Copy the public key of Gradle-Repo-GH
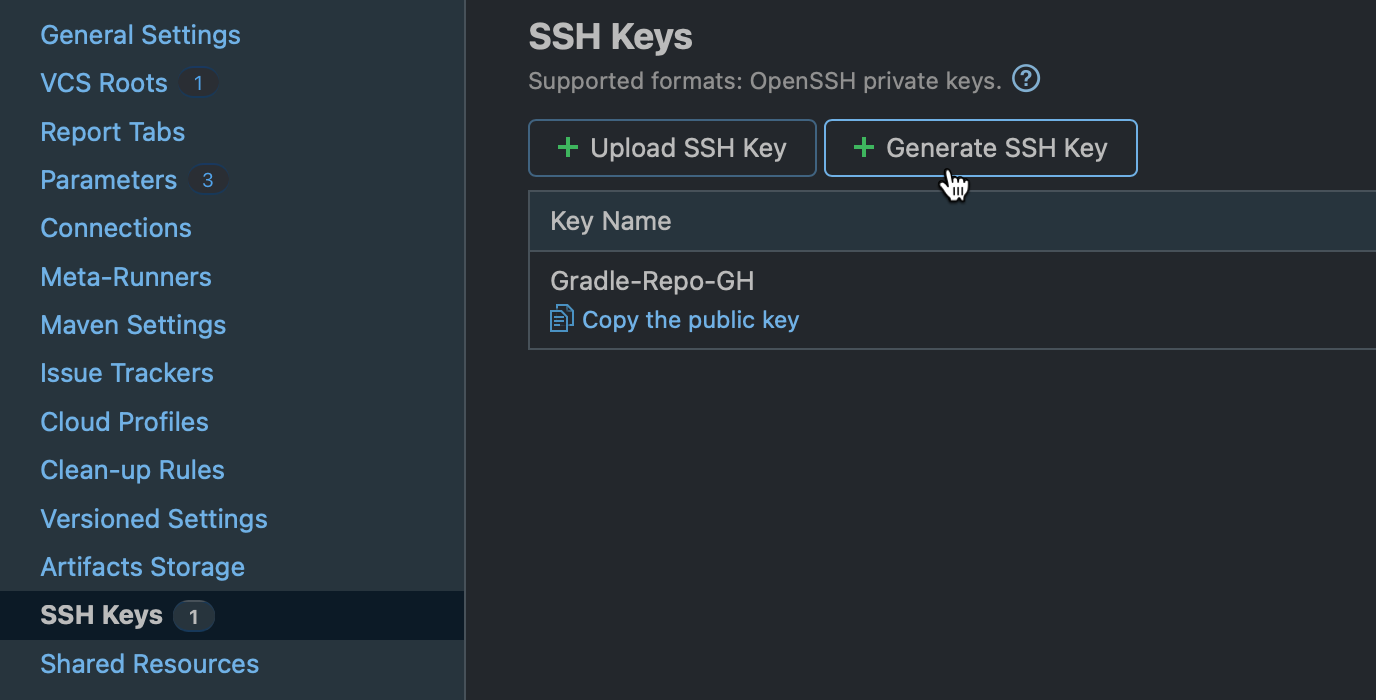This screenshot has height=700, width=1376. [690, 319]
